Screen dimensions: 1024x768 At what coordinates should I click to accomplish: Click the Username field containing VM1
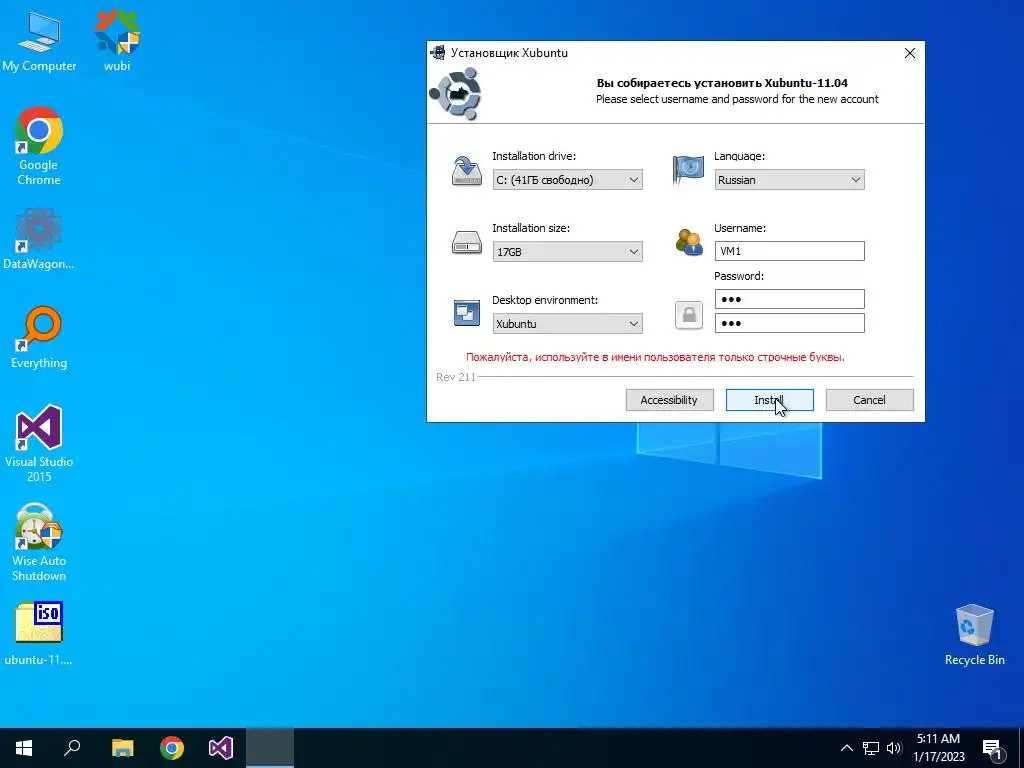(790, 251)
